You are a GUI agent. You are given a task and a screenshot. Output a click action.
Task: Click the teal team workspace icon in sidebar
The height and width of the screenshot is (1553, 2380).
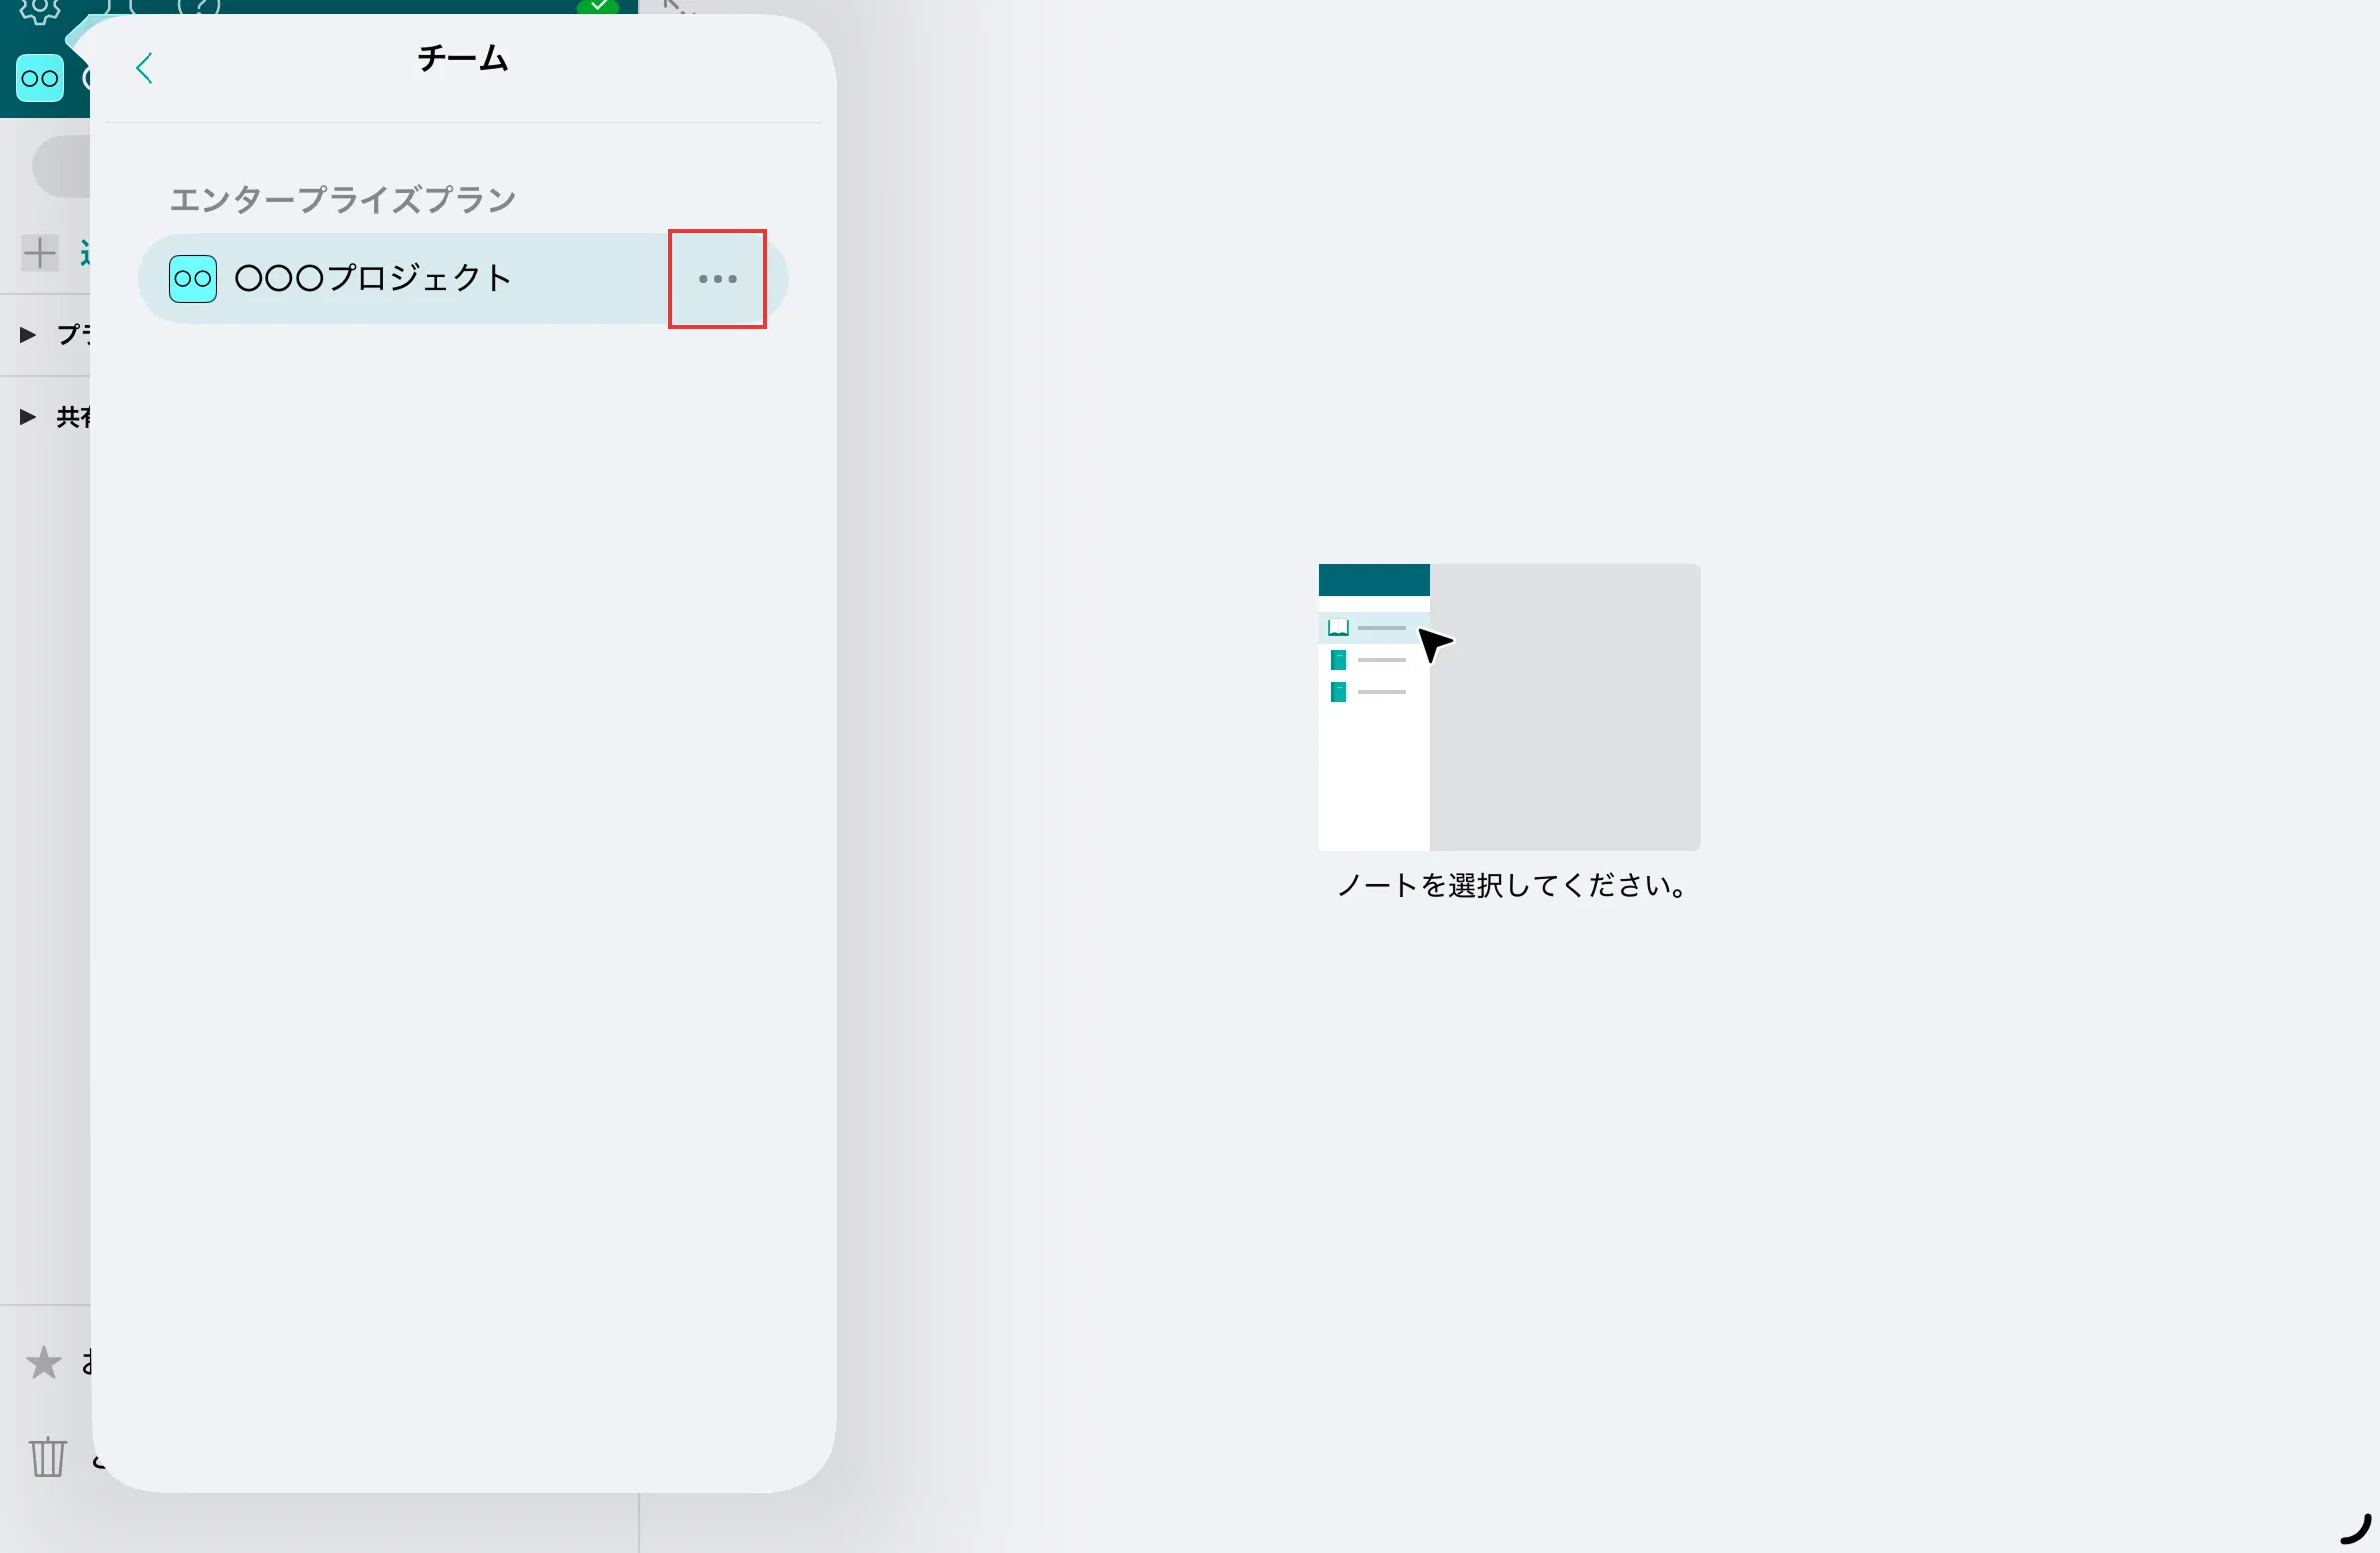click(39, 77)
